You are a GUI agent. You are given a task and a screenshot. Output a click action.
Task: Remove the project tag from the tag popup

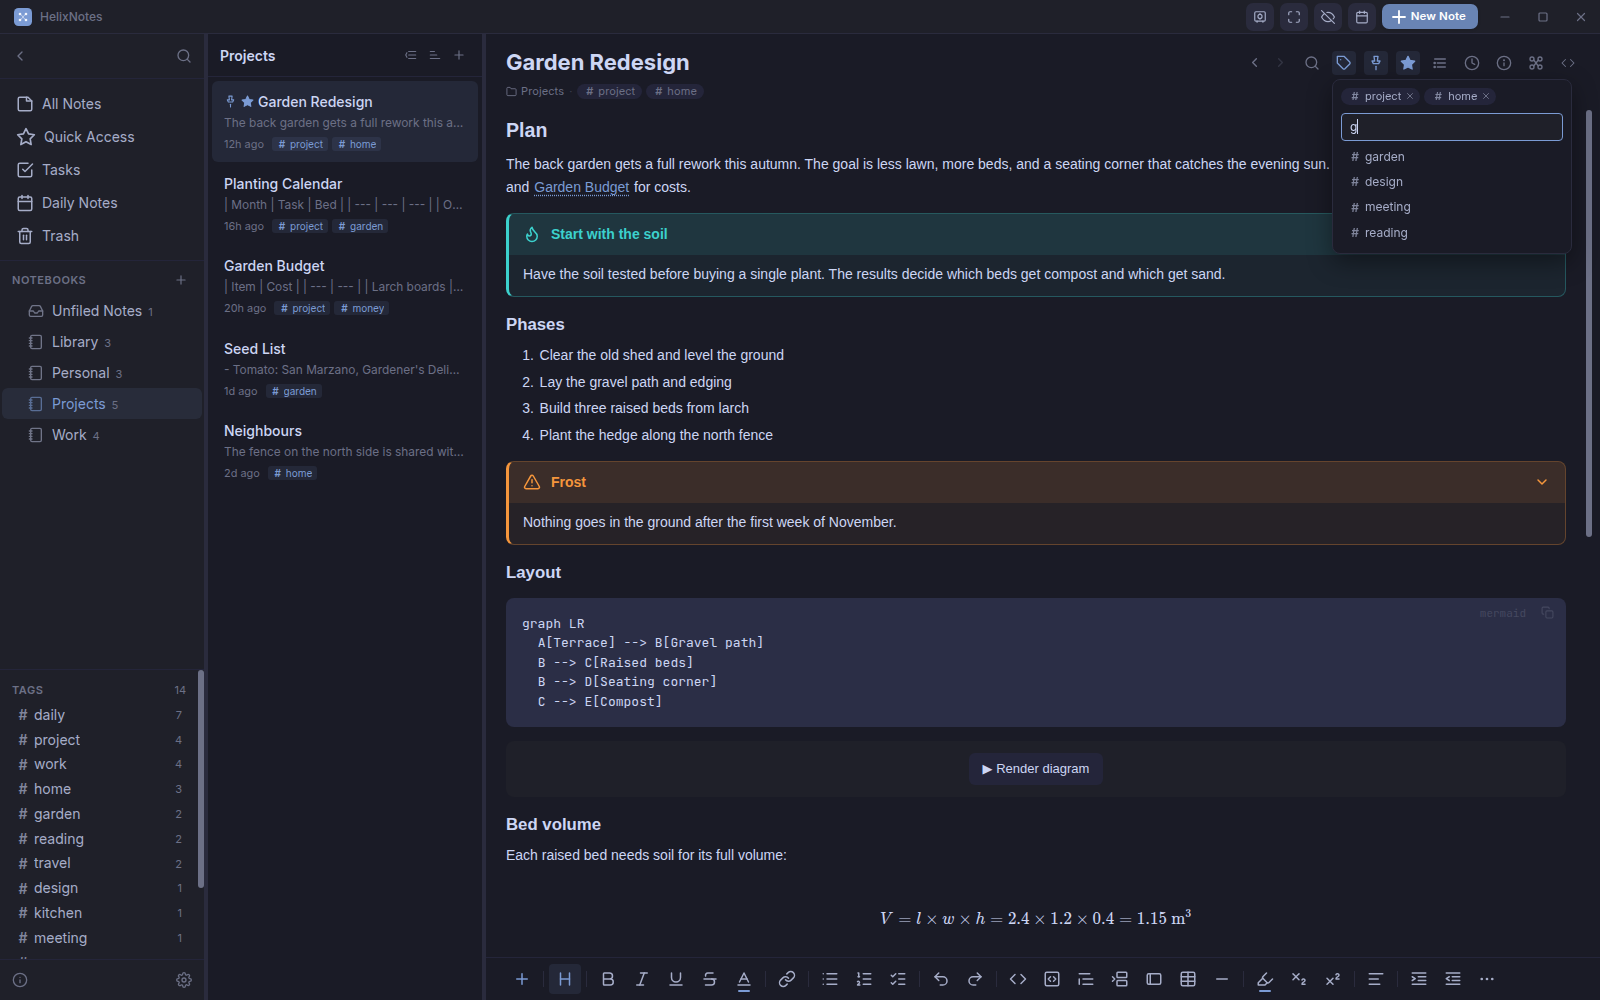pos(1410,96)
